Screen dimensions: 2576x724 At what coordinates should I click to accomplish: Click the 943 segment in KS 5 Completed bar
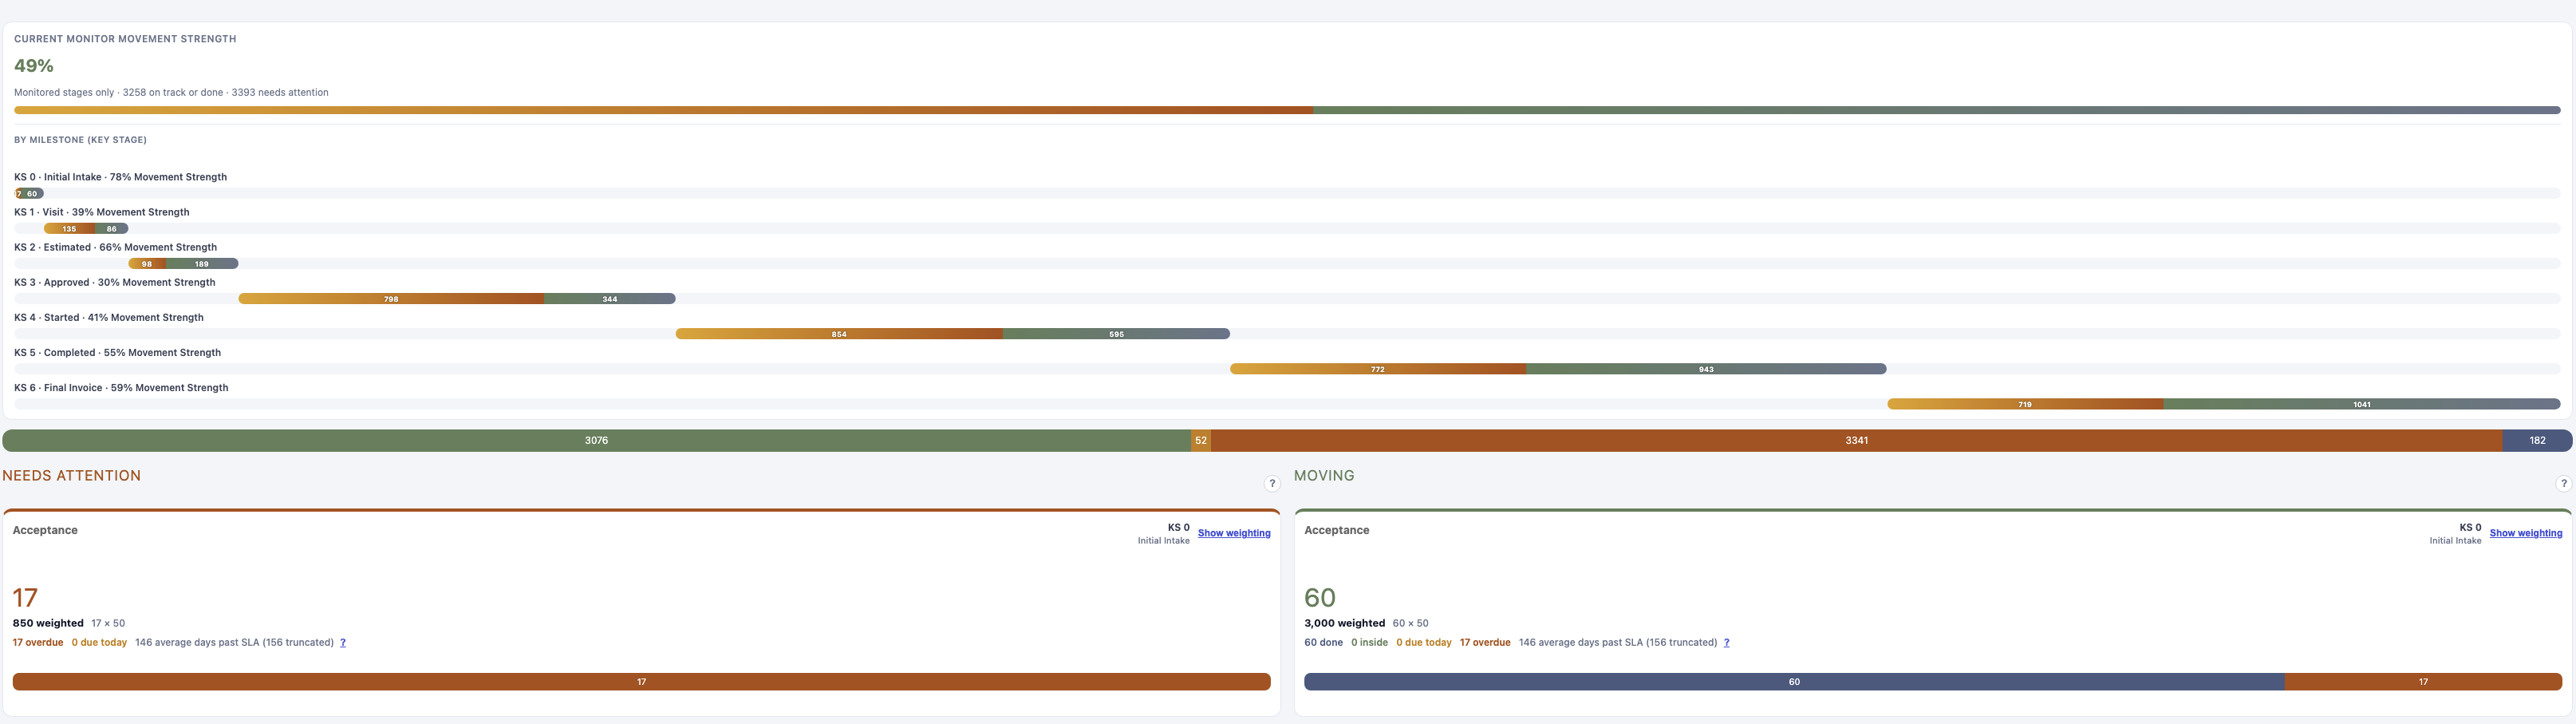point(1706,369)
